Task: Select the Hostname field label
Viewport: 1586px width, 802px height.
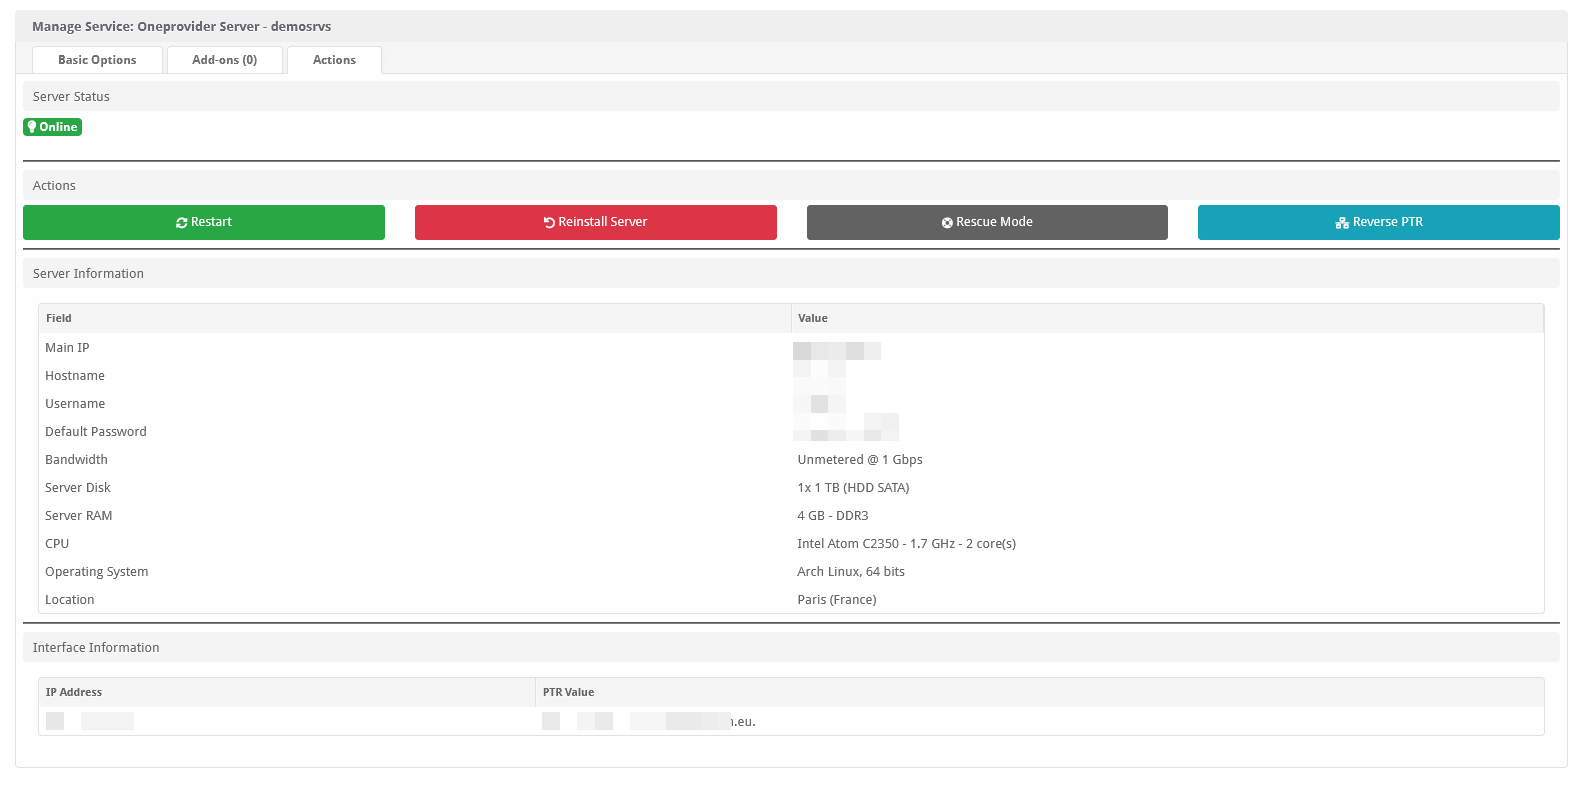Action: pos(75,376)
